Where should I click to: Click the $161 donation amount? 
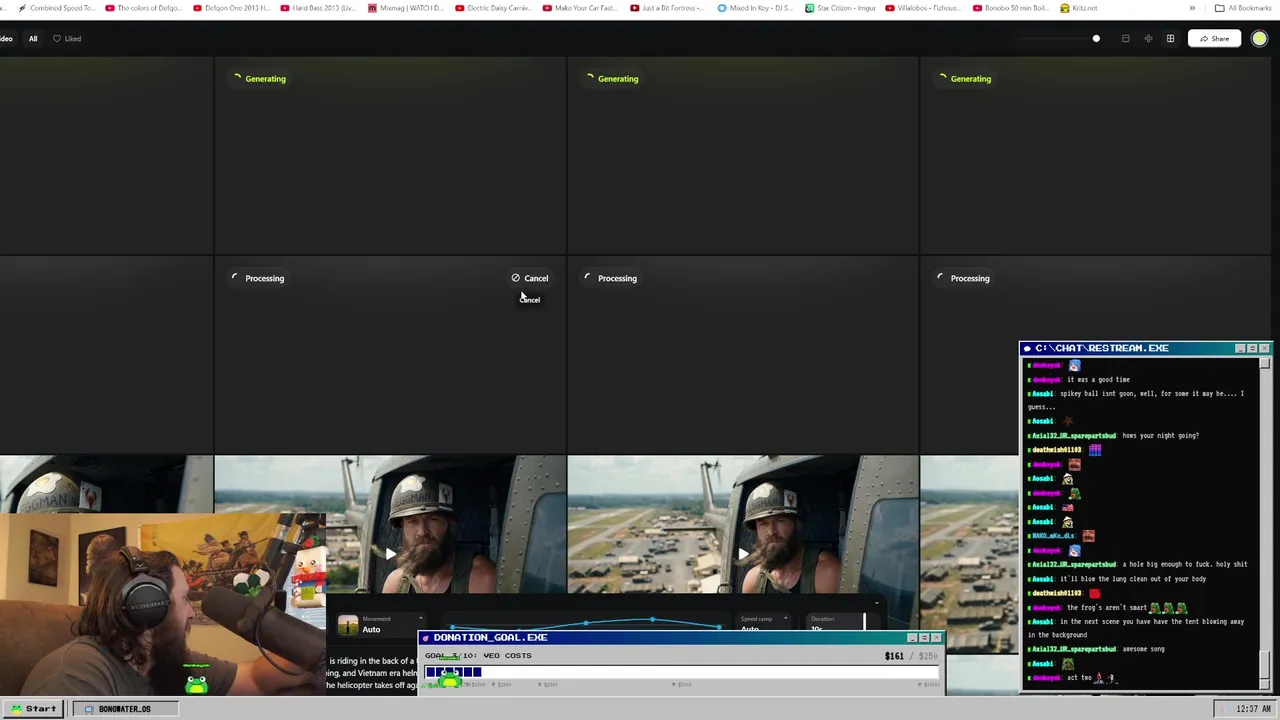pyautogui.click(x=894, y=656)
